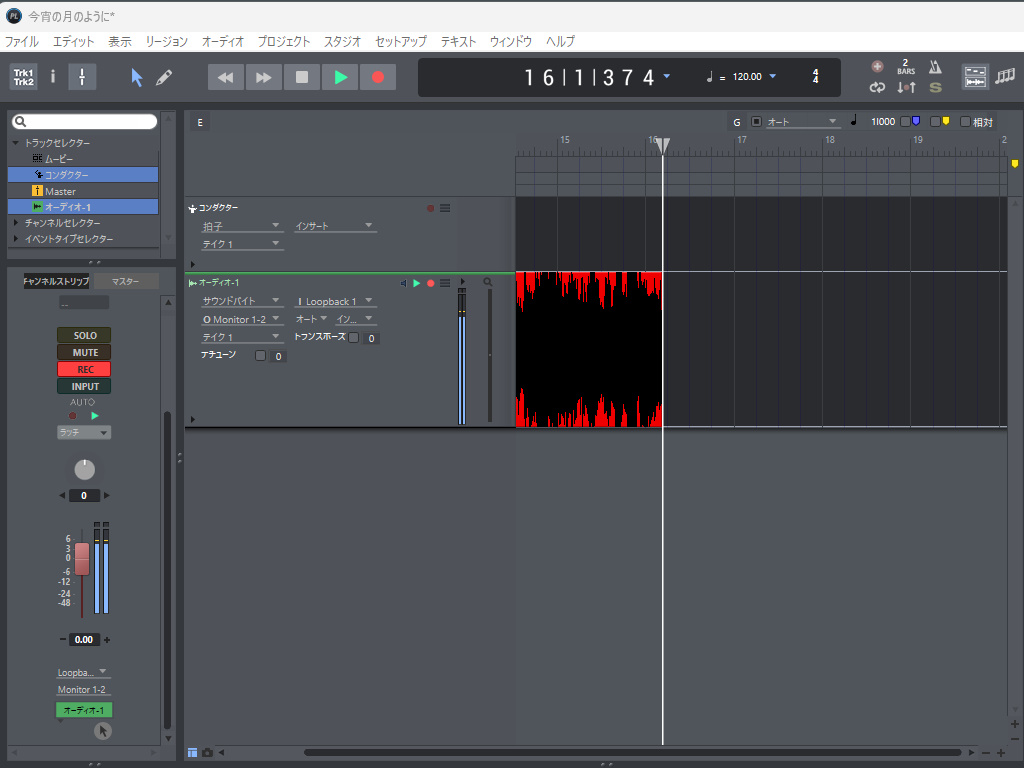Screen dimensions: 1024x768
Task: Open the オーディオ menu in the menu bar
Action: [222, 41]
